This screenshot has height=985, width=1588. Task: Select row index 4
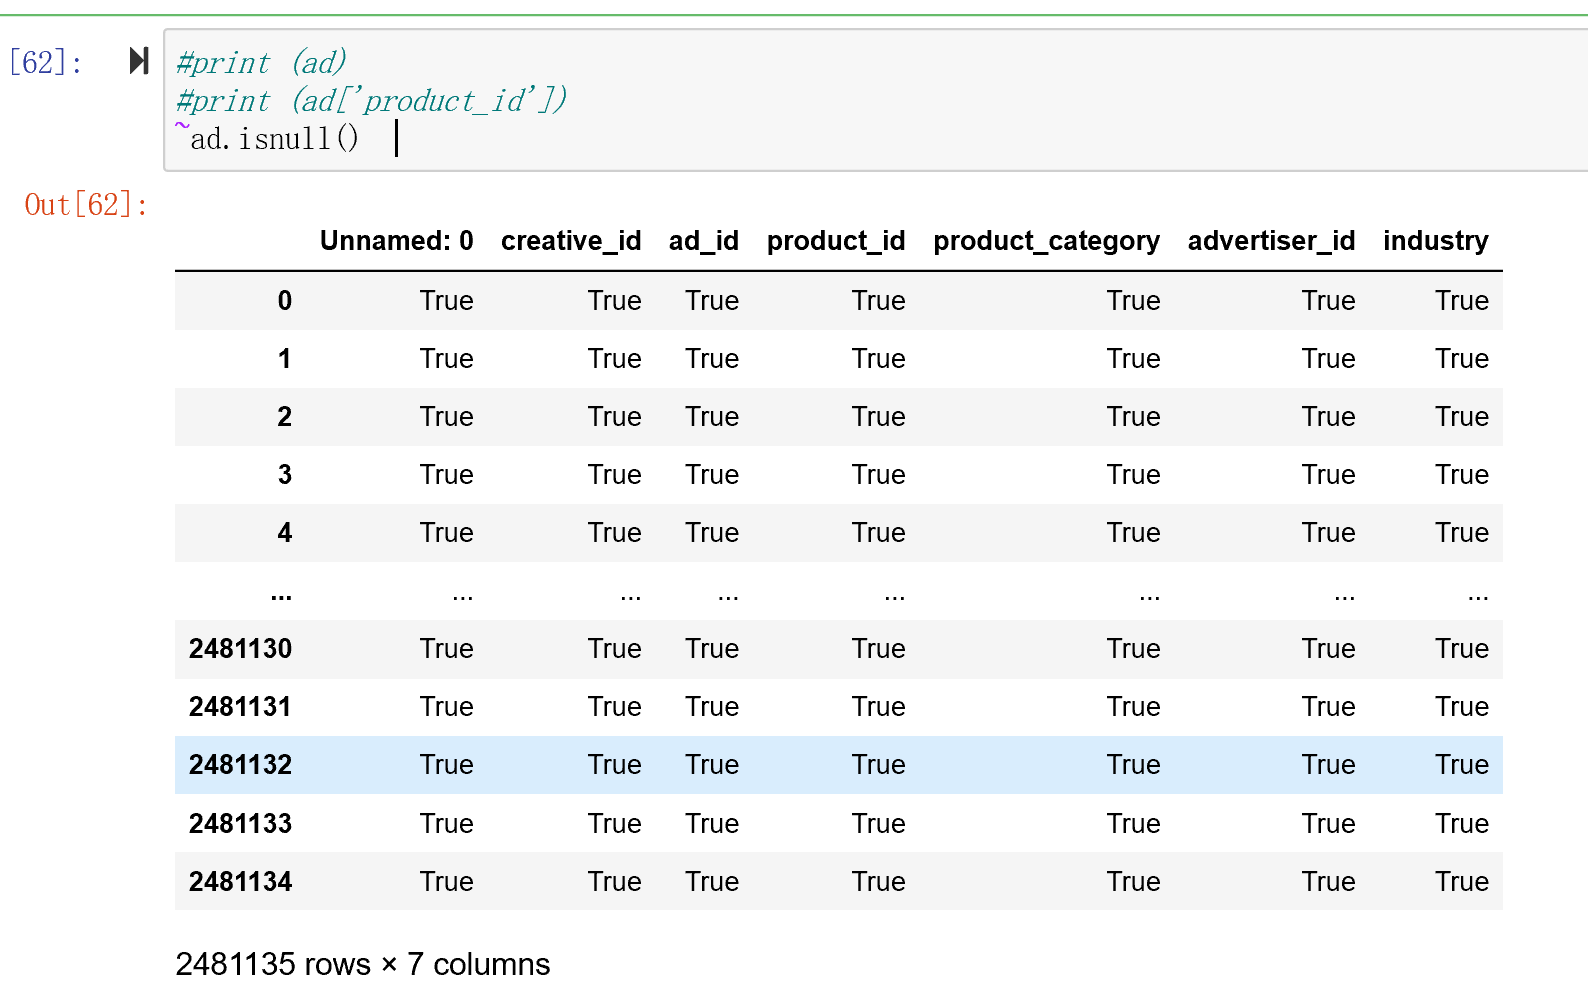[x=285, y=533]
